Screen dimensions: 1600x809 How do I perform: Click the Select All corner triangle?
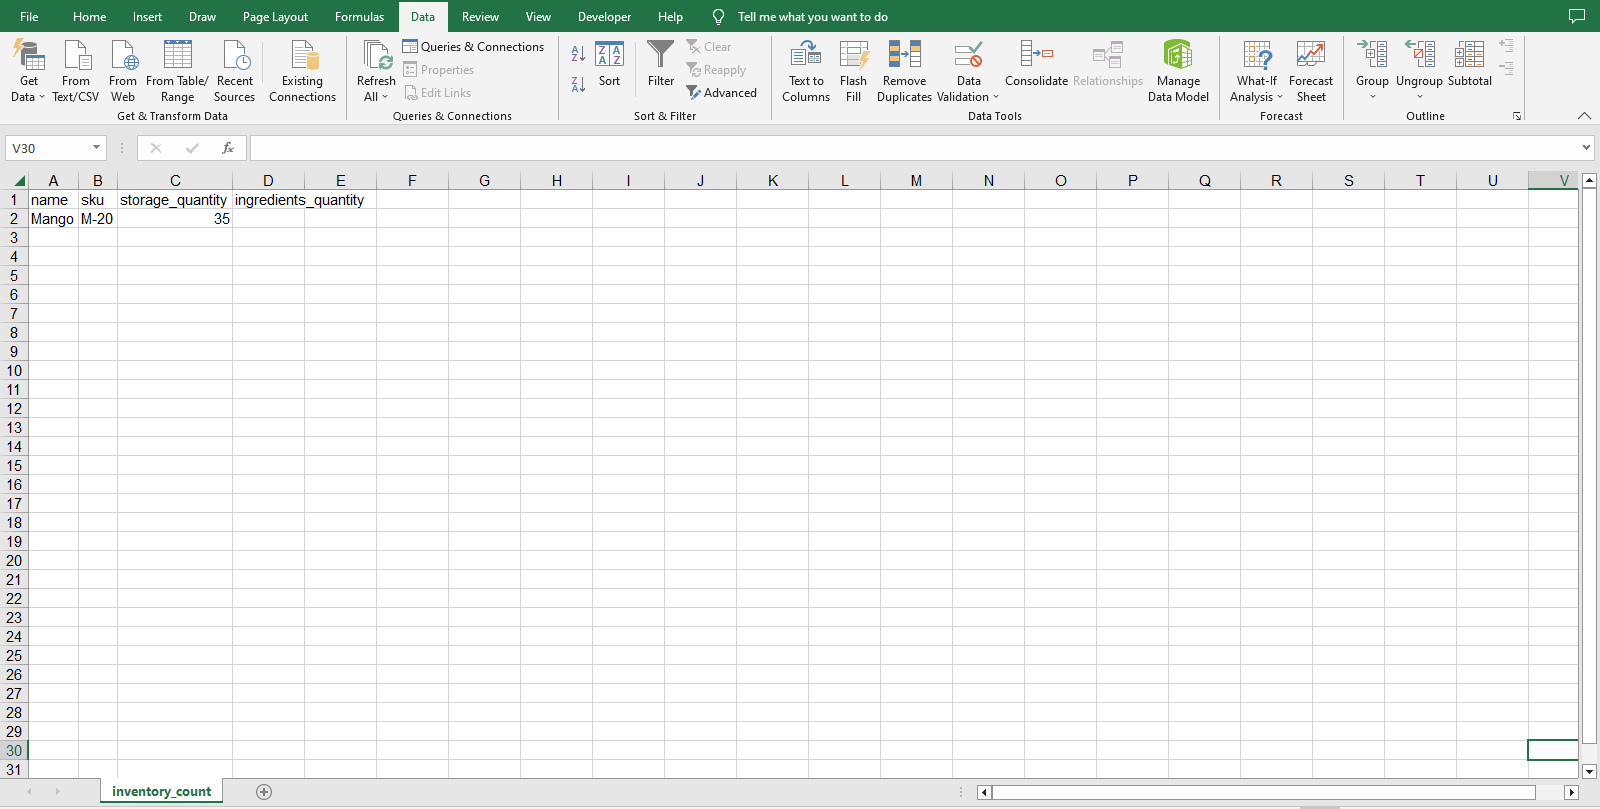[x=19, y=181]
